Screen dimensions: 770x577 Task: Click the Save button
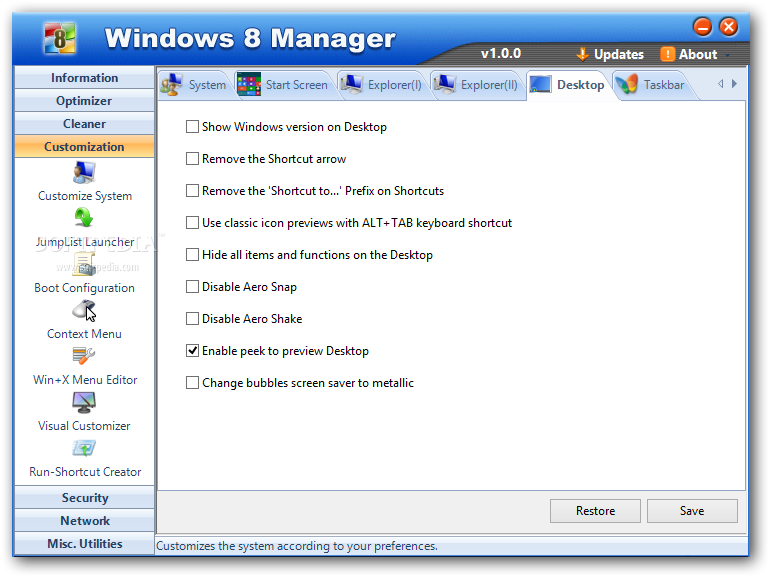click(692, 511)
